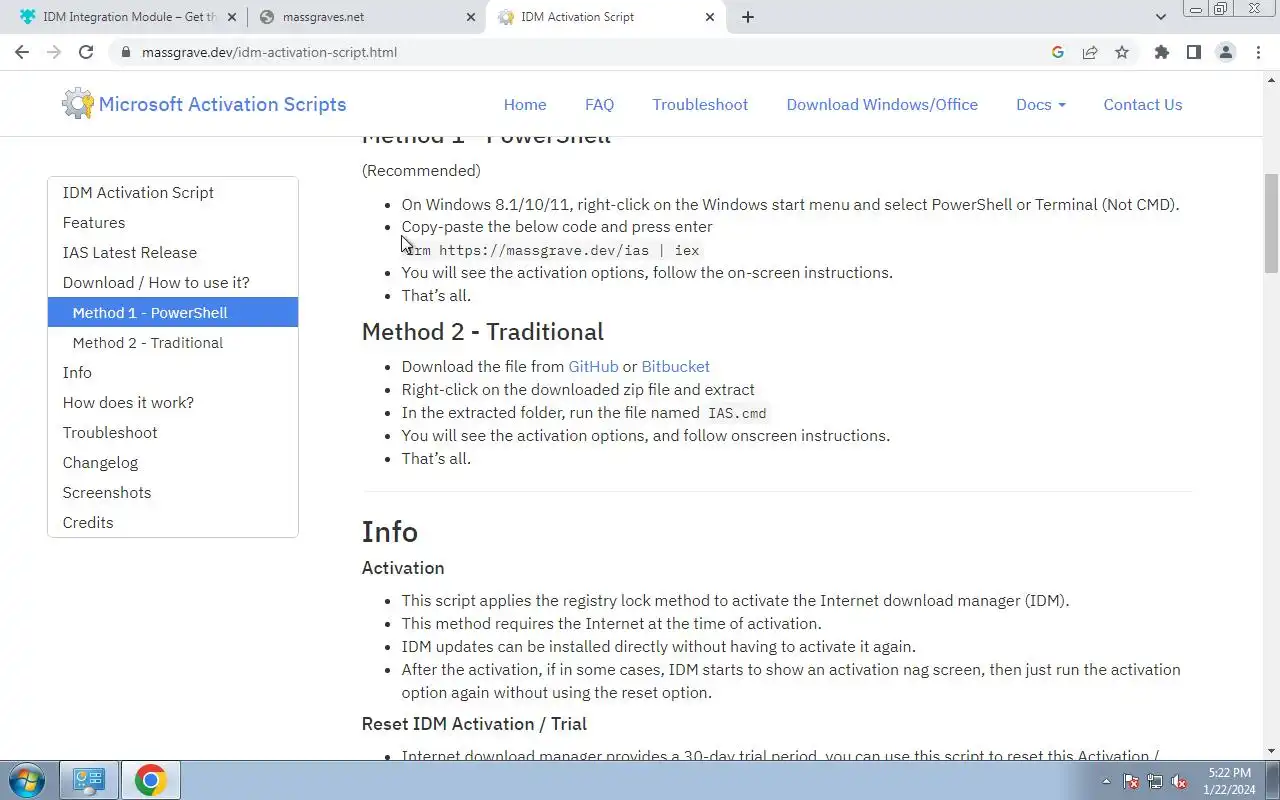1280x800 pixels.
Task: Close the IDM Activation Script tab
Action: coord(710,17)
